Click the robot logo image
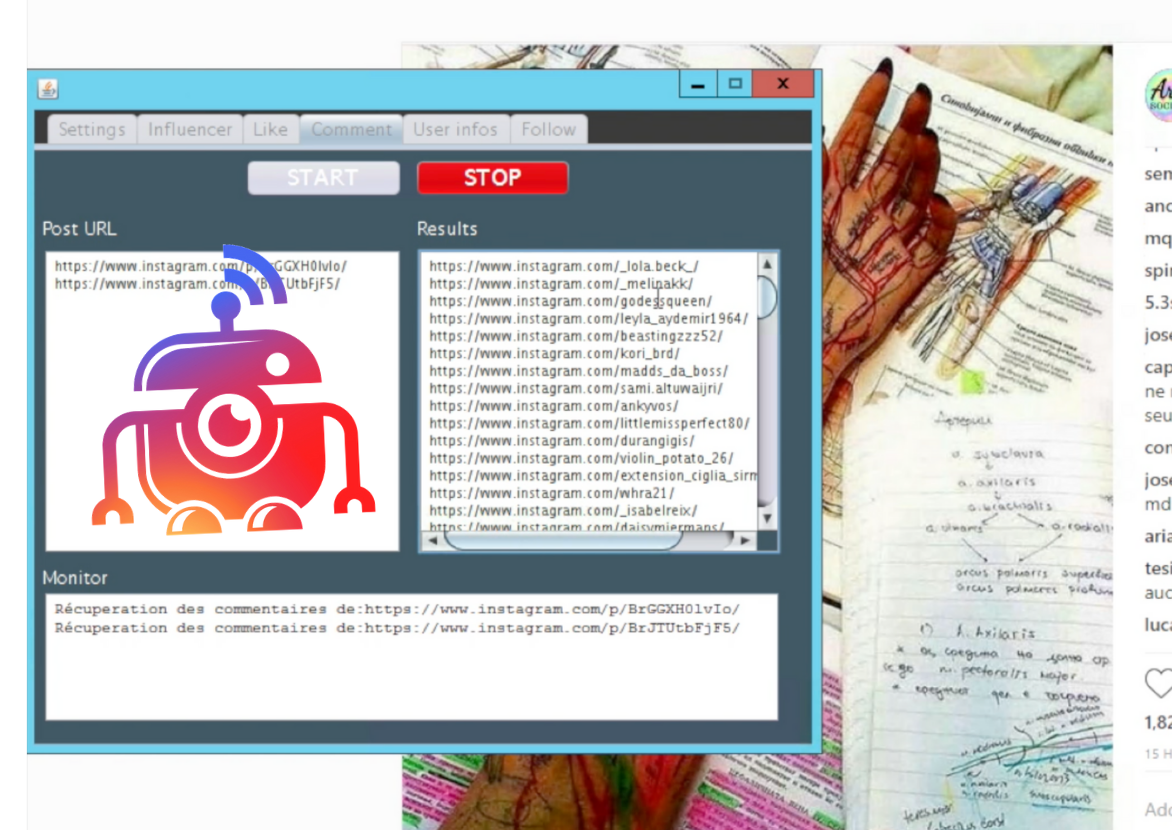 tap(232, 390)
